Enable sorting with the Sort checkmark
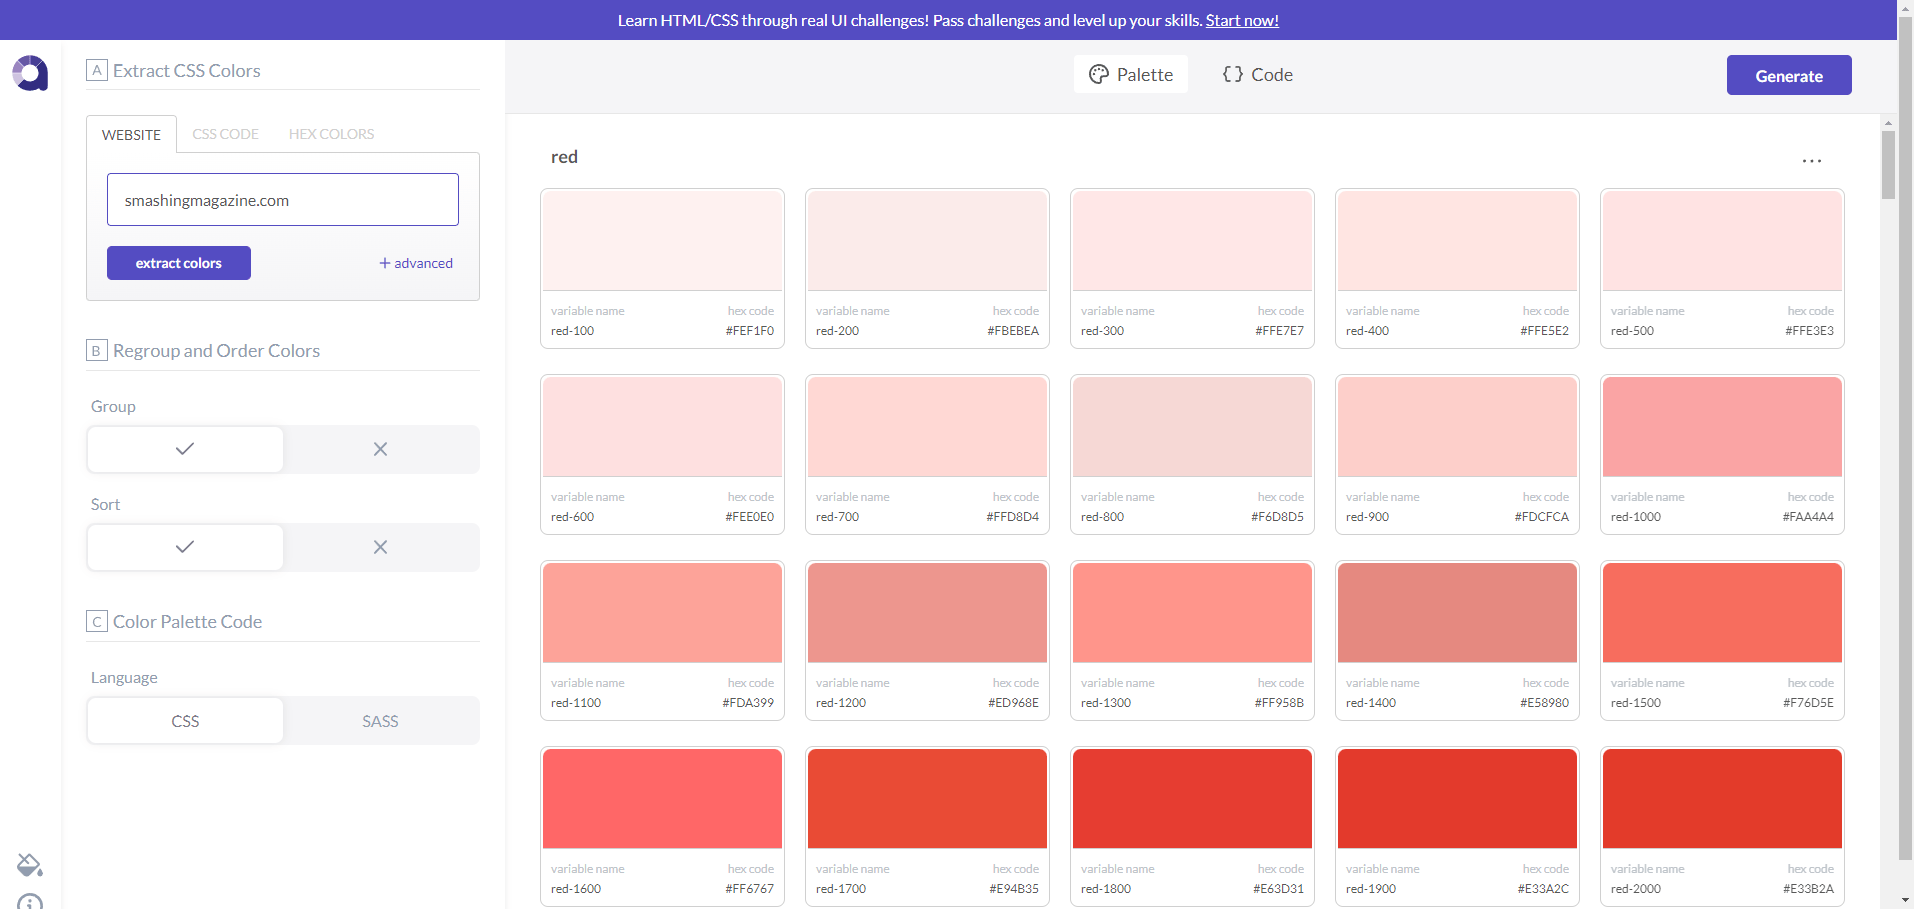 coord(185,548)
